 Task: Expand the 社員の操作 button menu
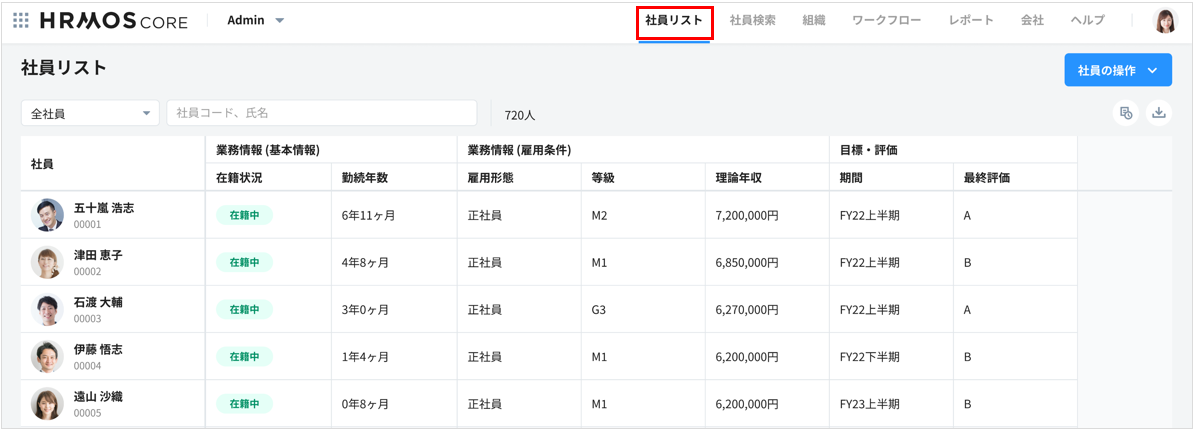pos(1117,70)
